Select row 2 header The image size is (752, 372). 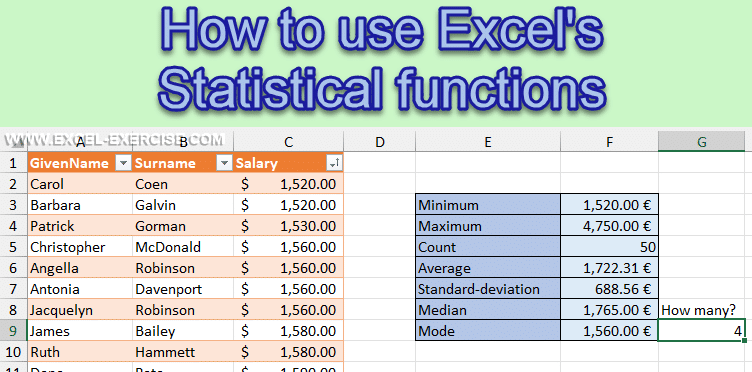13,184
